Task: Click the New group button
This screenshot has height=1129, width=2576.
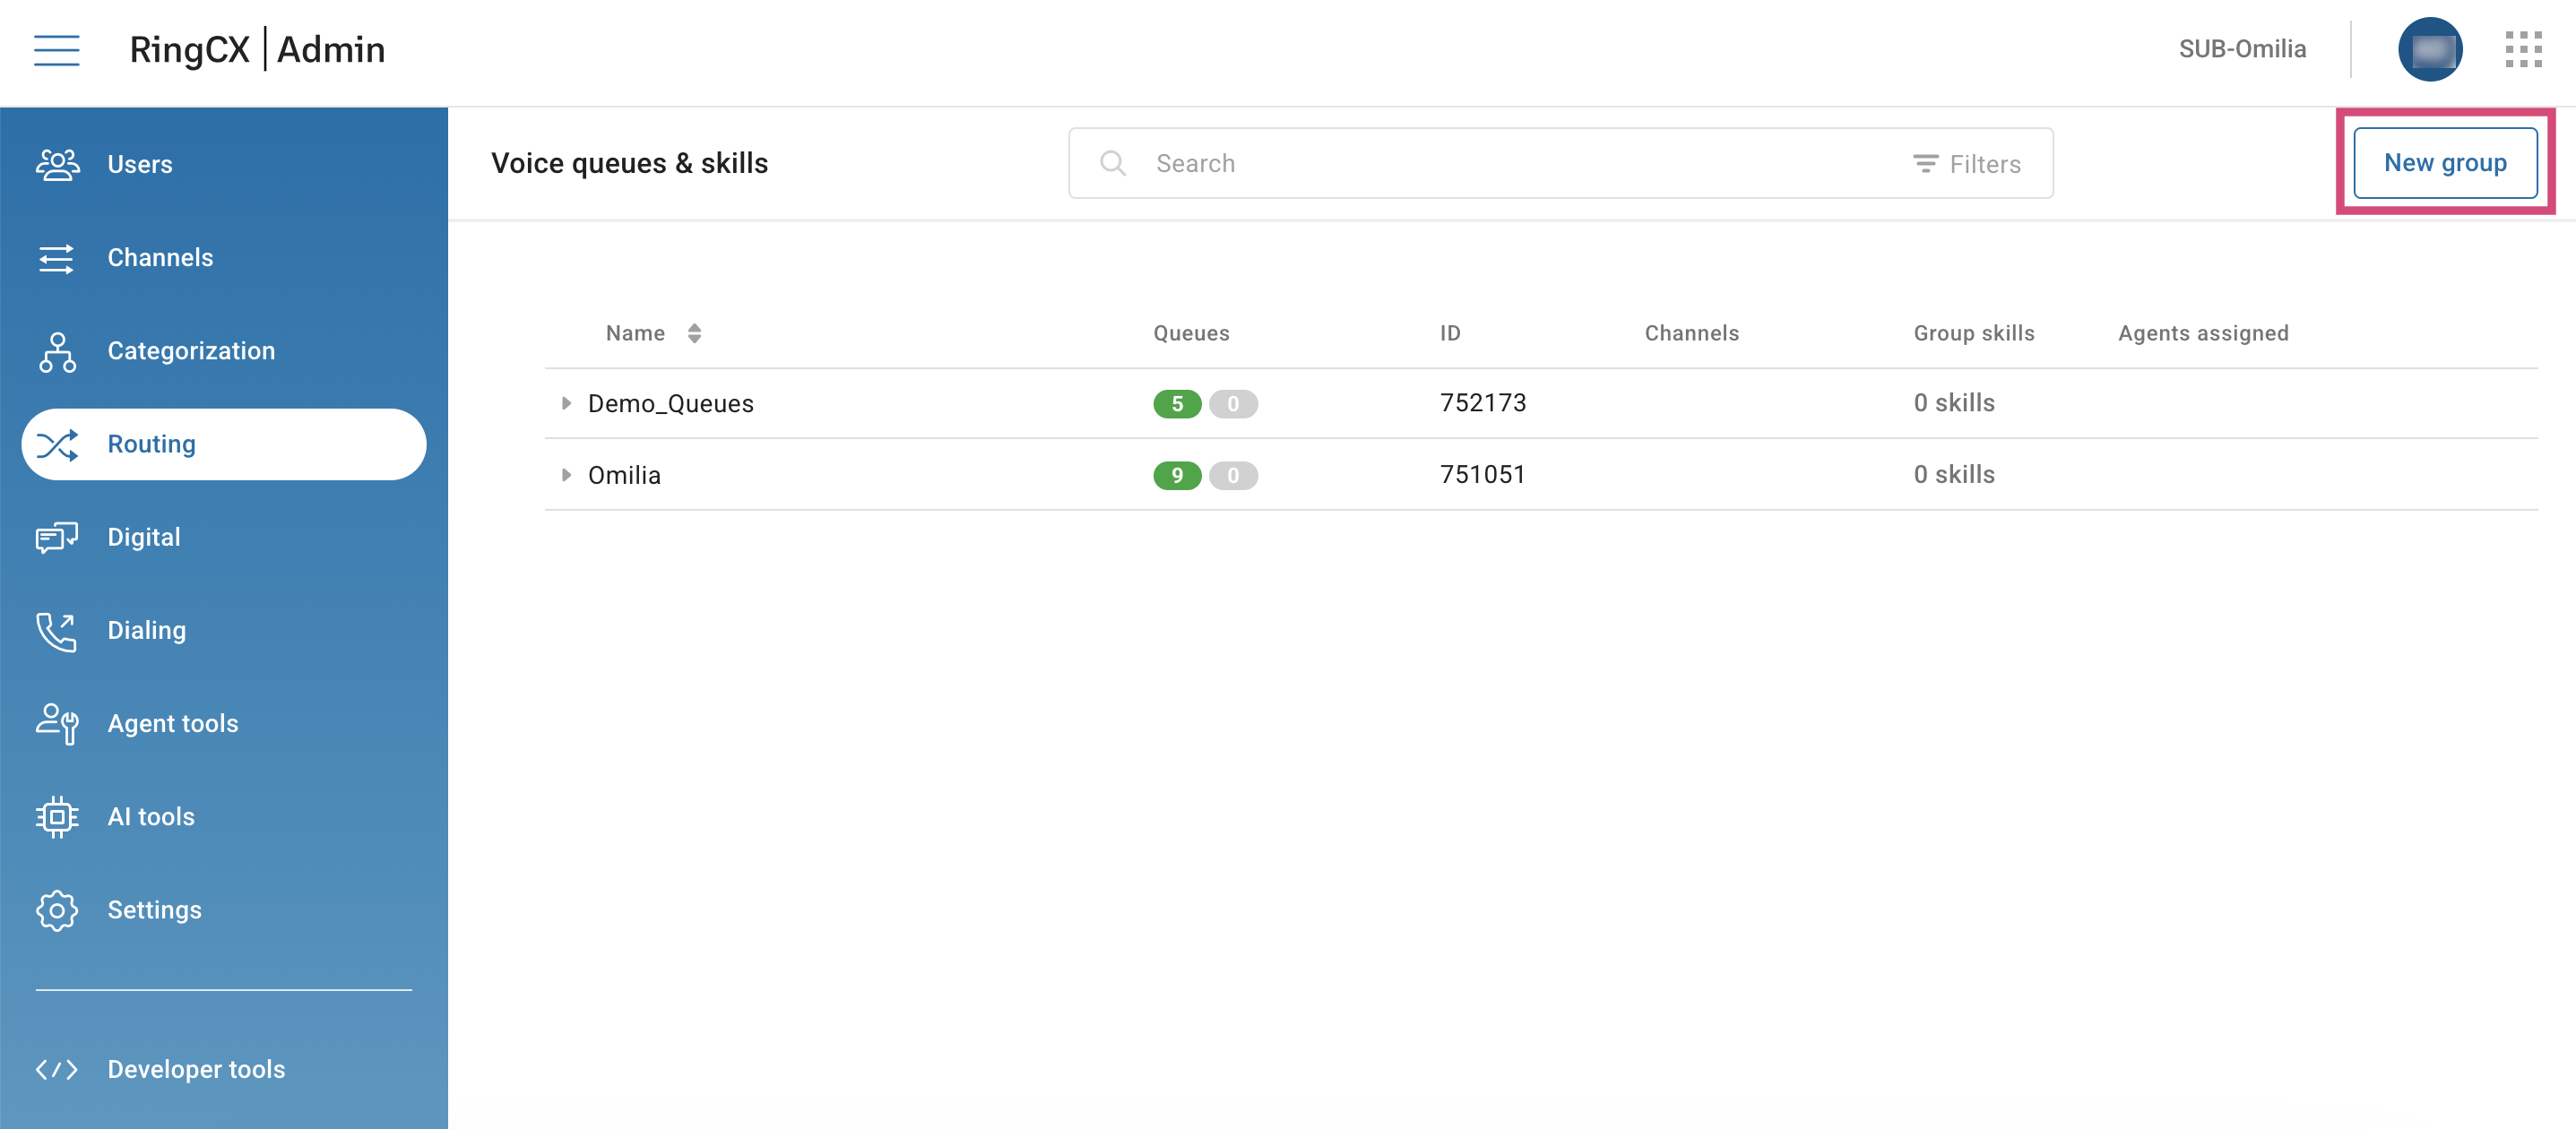Action: point(2444,163)
